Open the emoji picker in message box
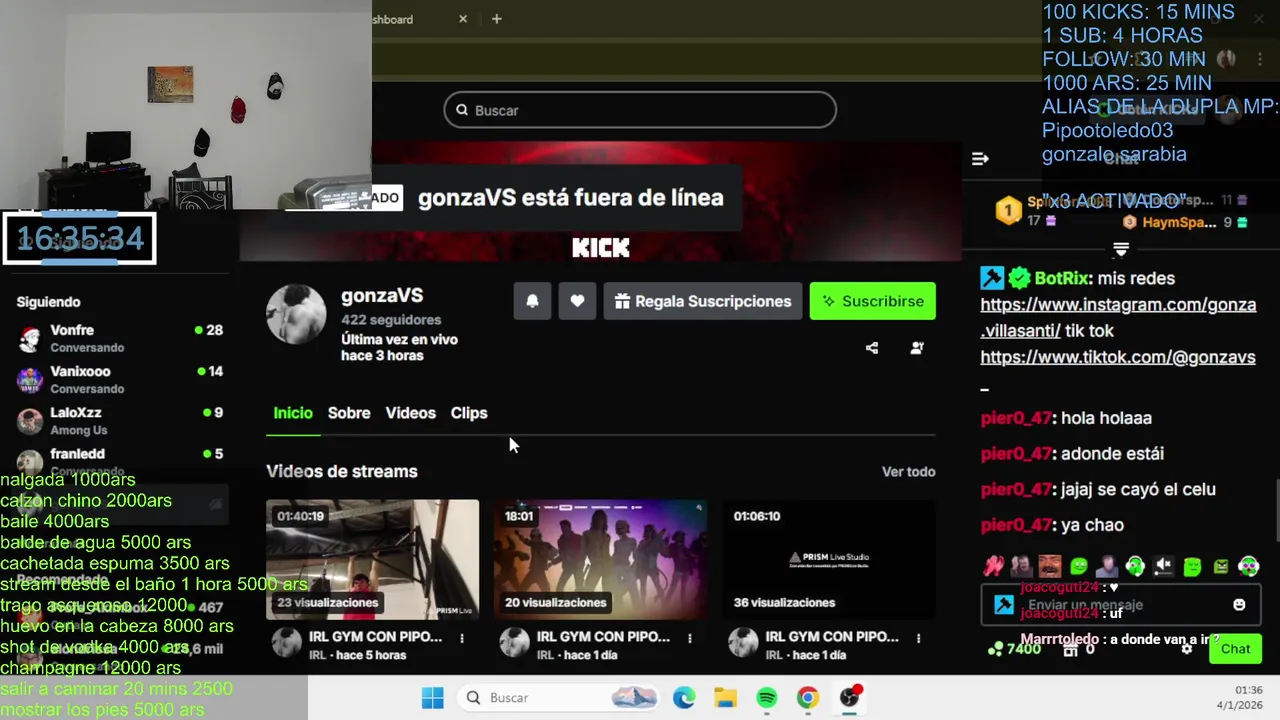Image resolution: width=1280 pixels, height=720 pixels. [1239, 605]
